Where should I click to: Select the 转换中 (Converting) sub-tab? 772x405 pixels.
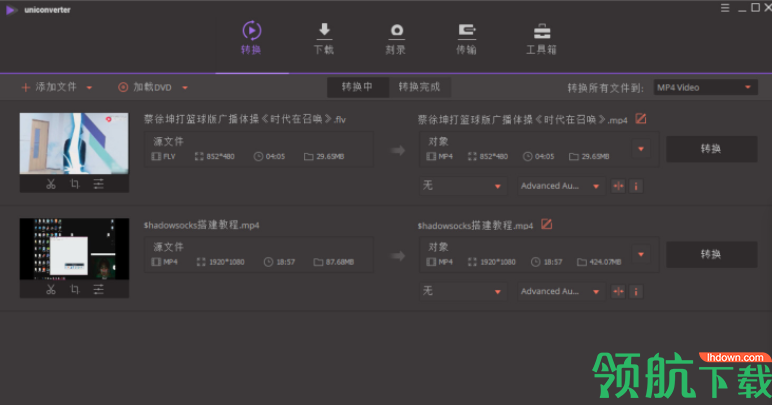[357, 87]
